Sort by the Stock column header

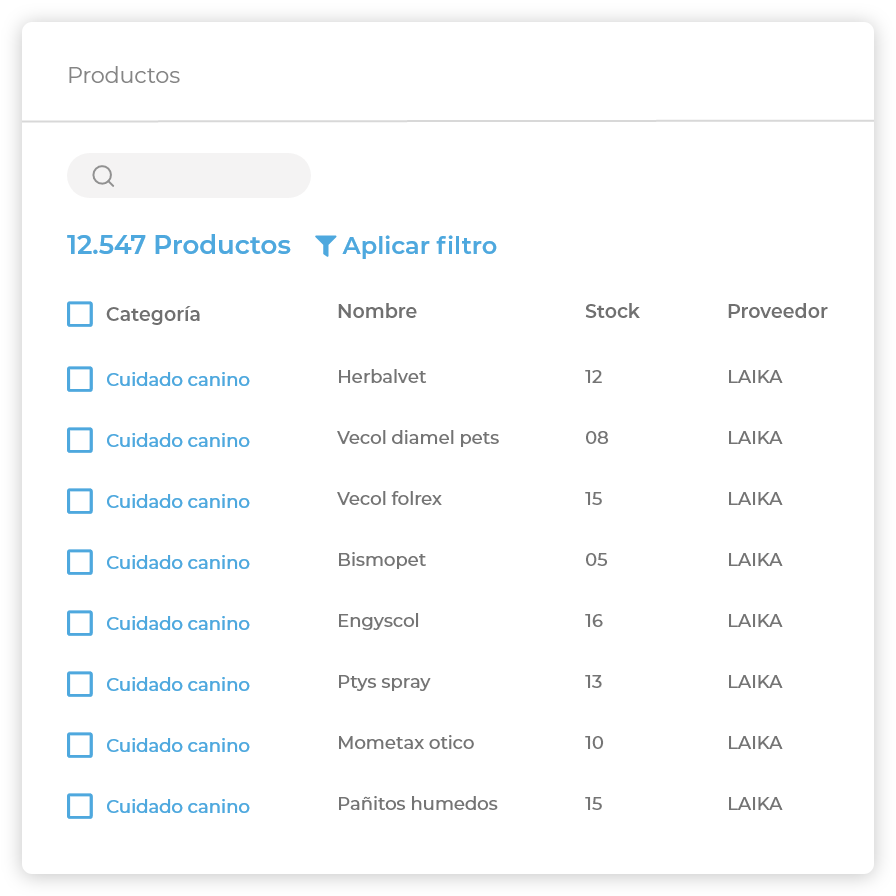point(612,312)
